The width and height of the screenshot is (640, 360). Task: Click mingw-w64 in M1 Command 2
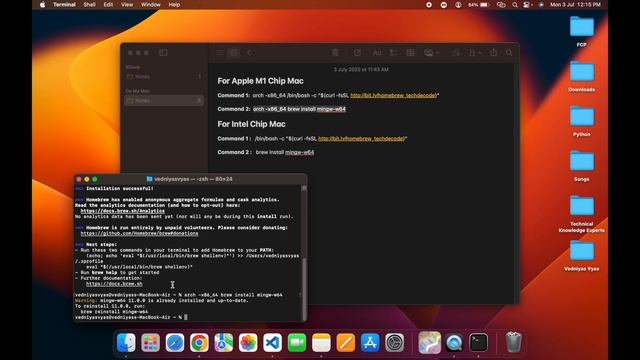coord(331,109)
